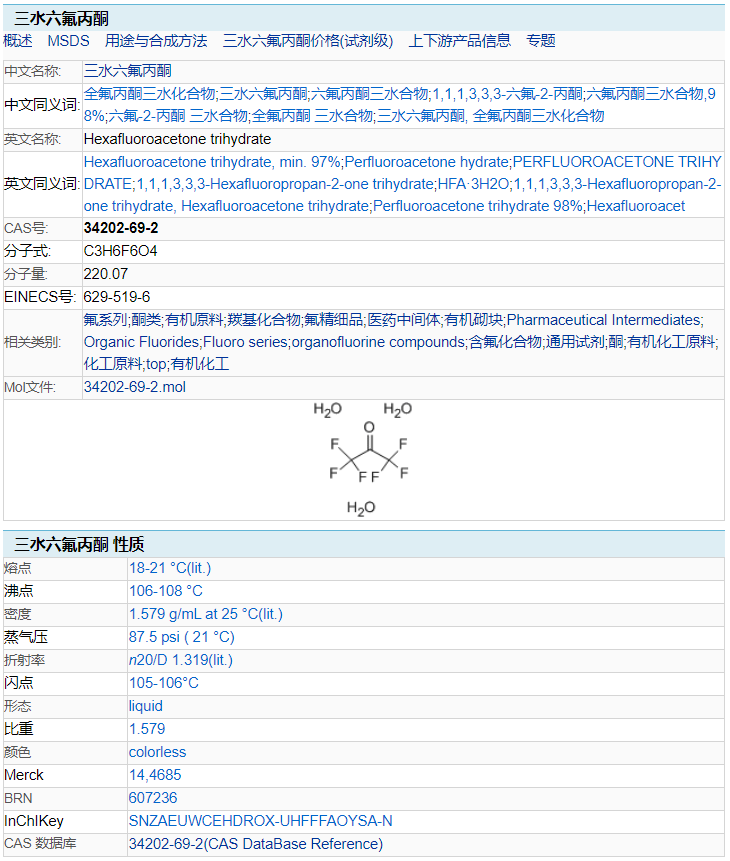The image size is (730, 861).
Task: Click Perfluoroacetone trihydrate 98% synonym link
Action: pos(478,206)
